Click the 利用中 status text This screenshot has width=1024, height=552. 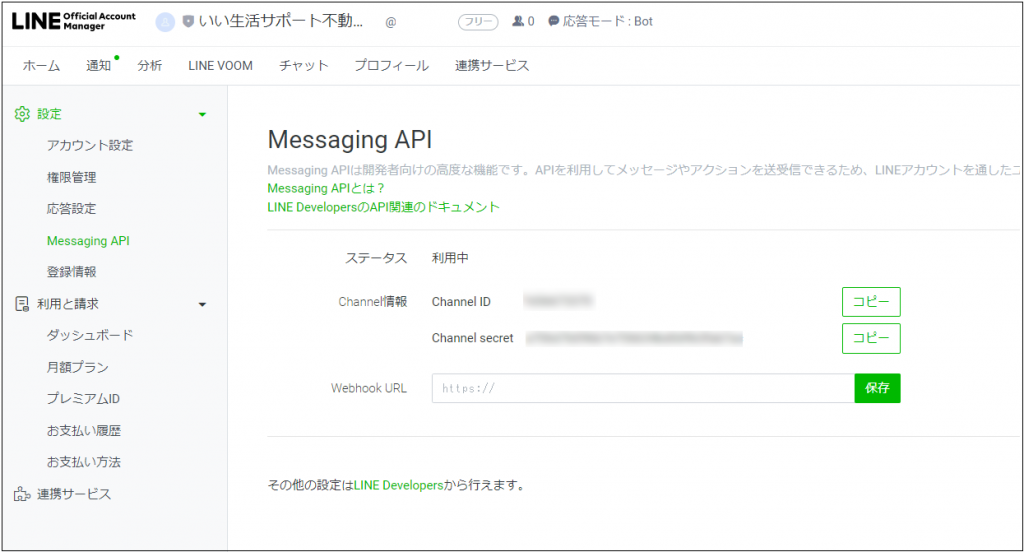click(x=450, y=258)
